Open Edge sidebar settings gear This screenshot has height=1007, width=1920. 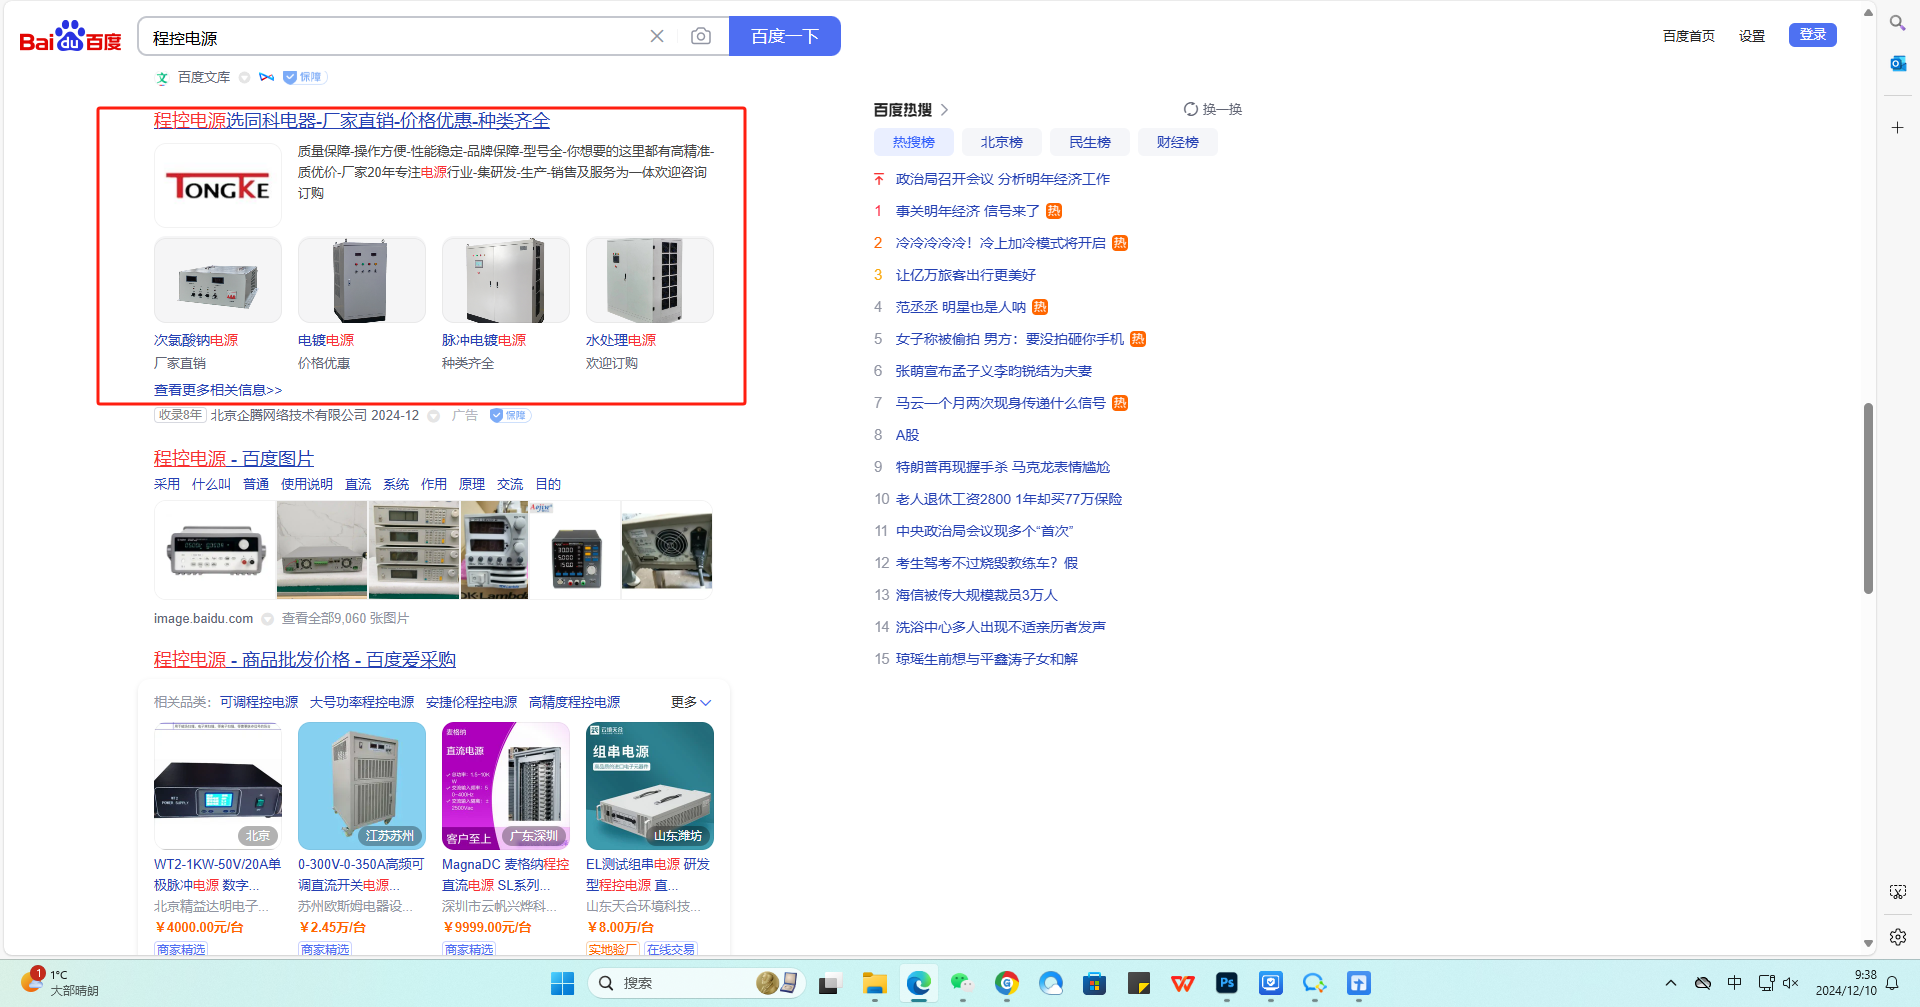[1897, 937]
